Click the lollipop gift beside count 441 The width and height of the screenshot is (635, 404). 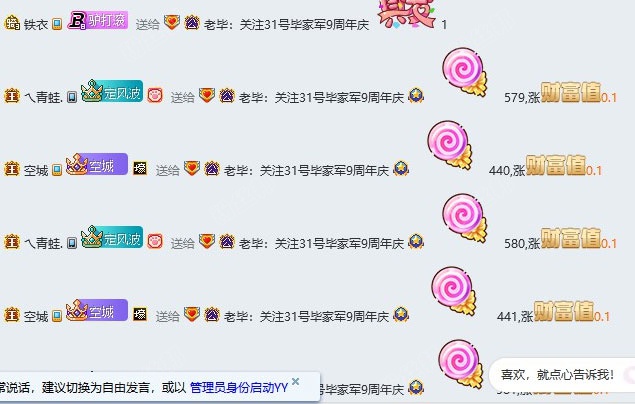point(453,291)
